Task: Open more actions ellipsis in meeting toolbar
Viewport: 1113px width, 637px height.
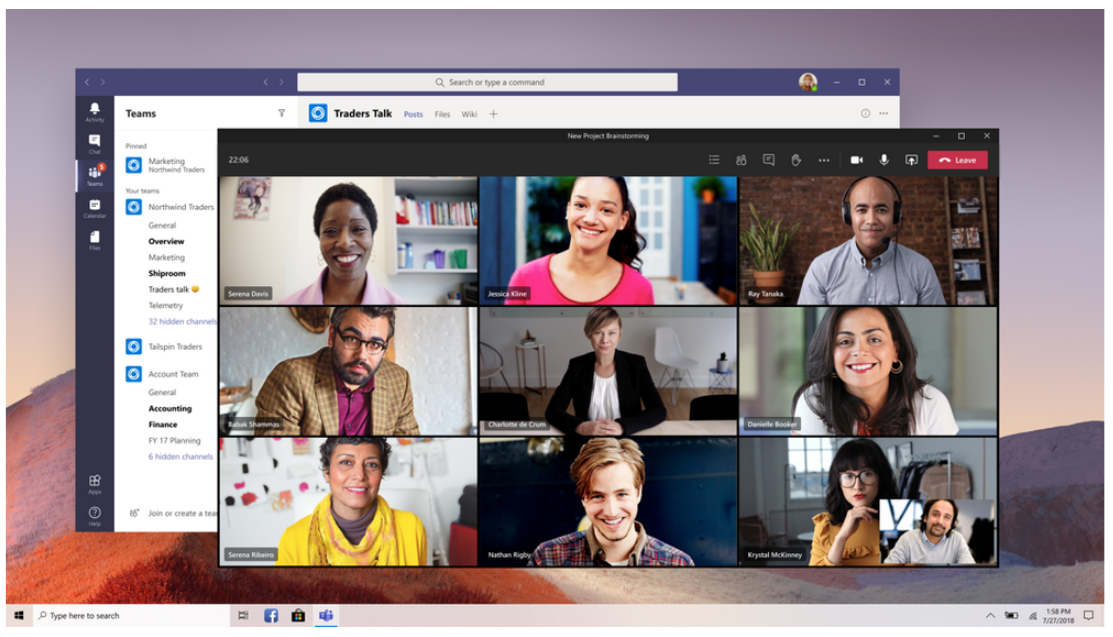Action: [823, 160]
